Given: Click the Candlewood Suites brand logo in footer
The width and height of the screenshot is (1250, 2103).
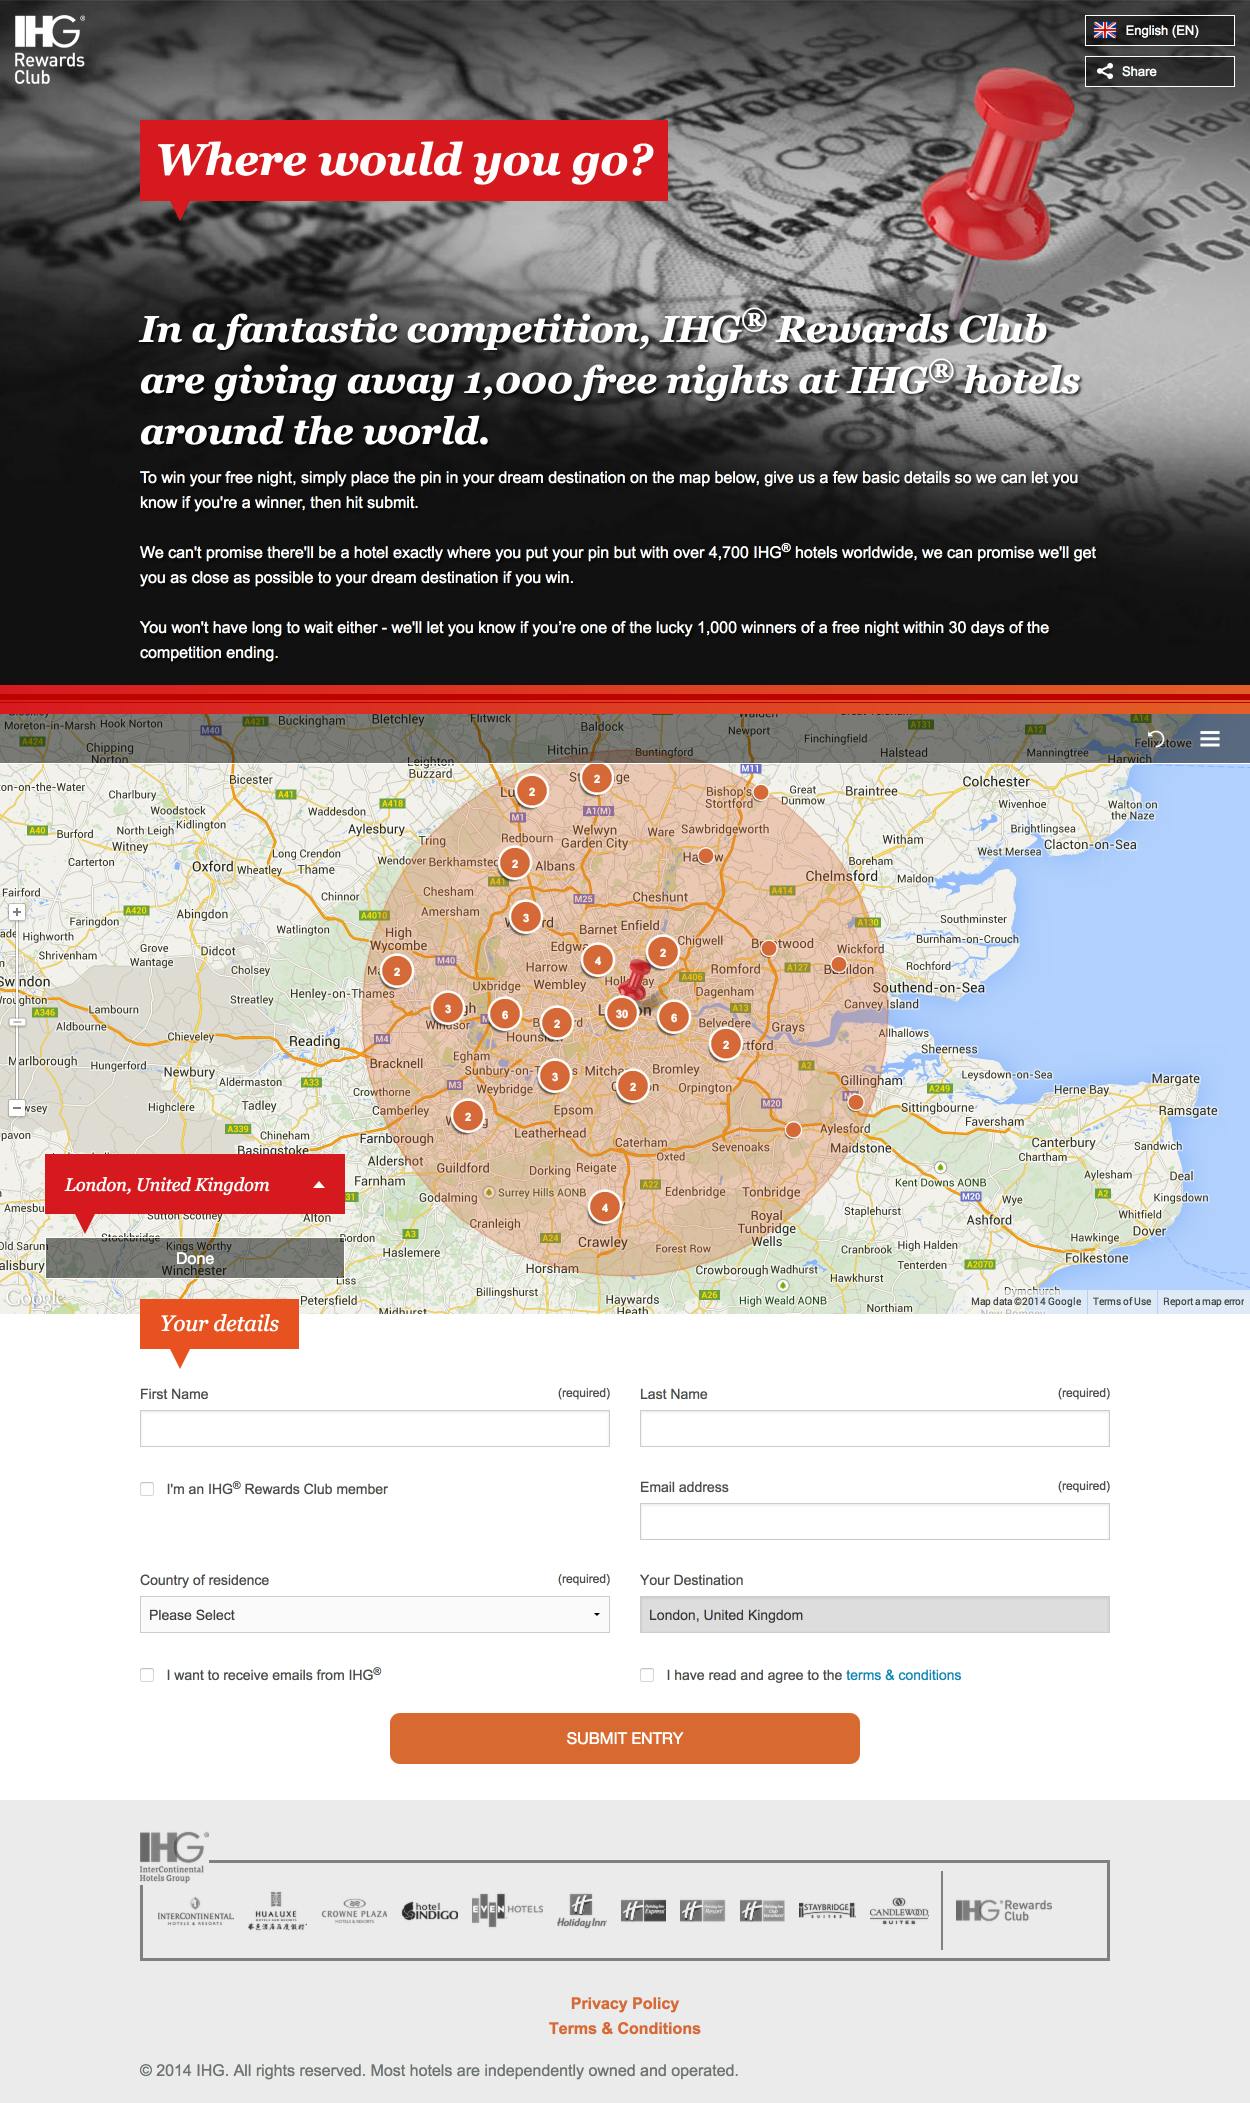Looking at the screenshot, I should [x=899, y=1910].
